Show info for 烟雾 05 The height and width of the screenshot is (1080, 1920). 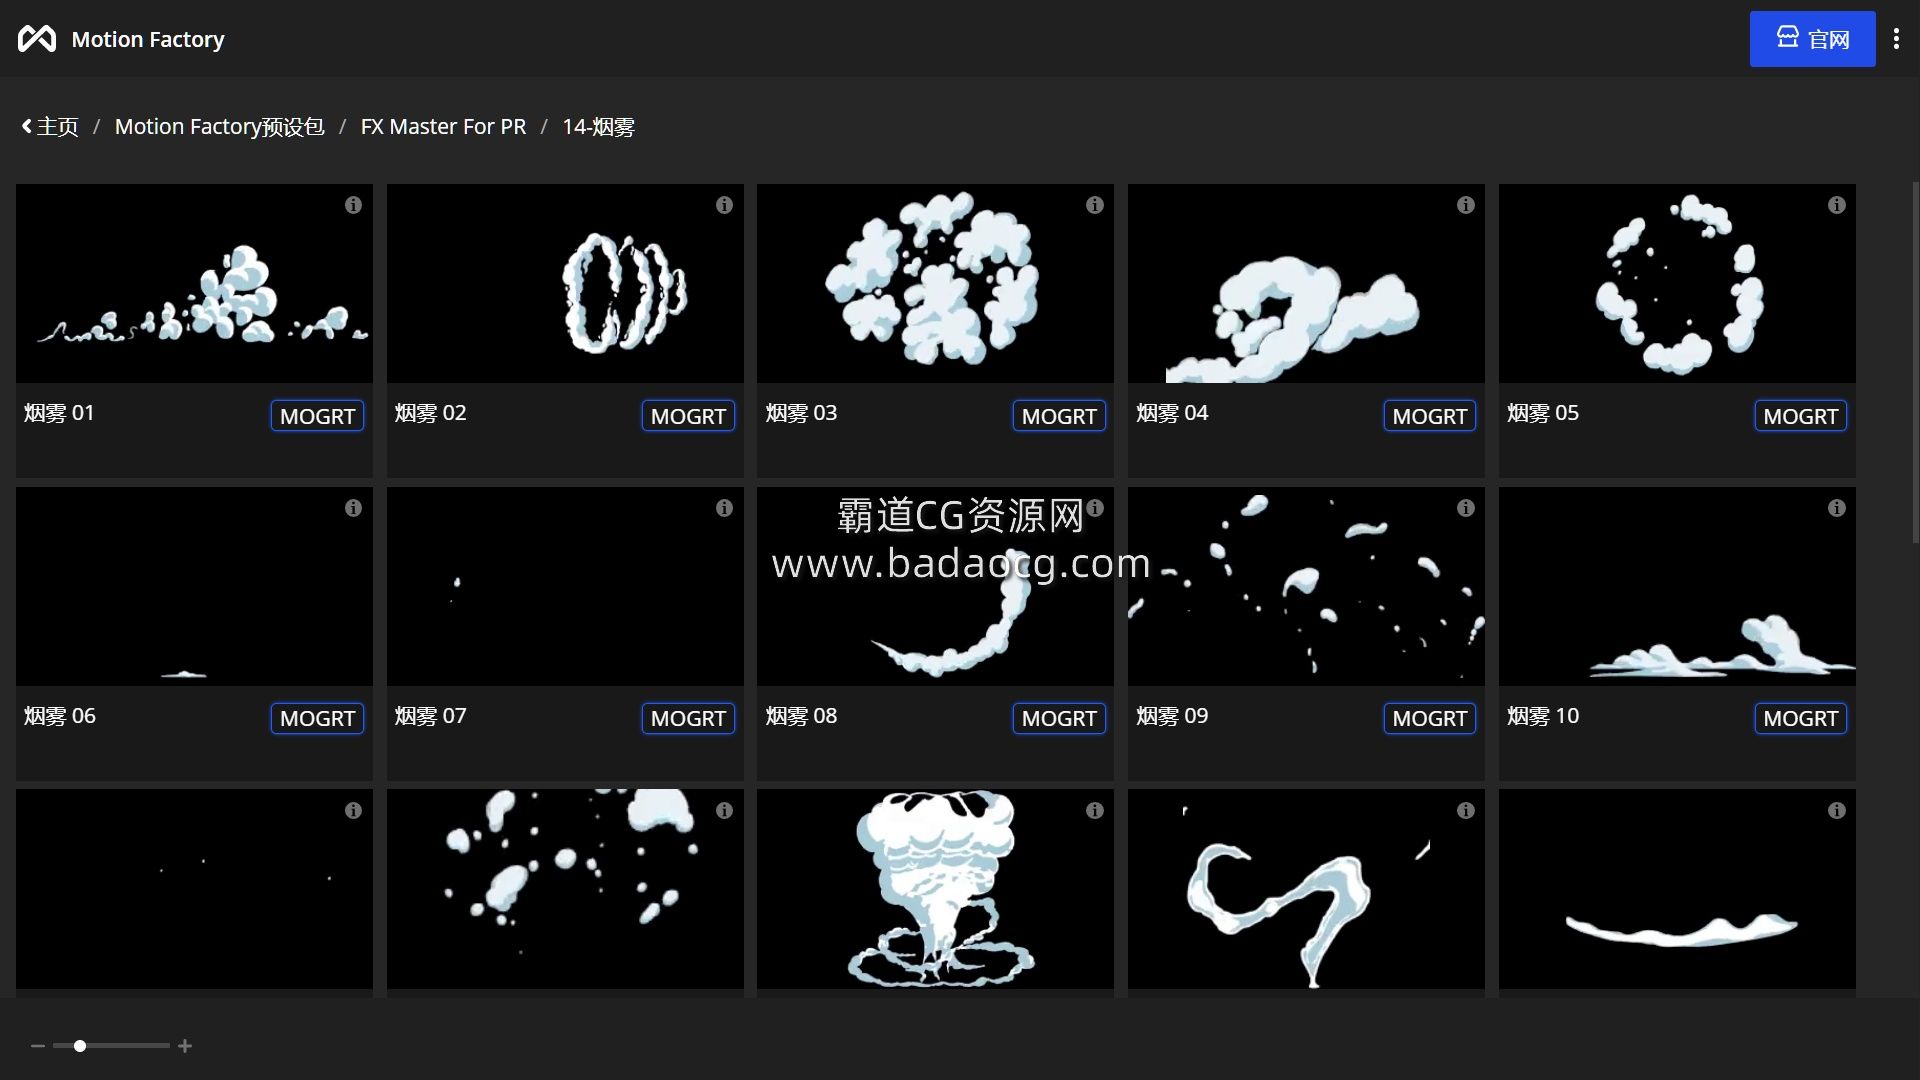1837,205
